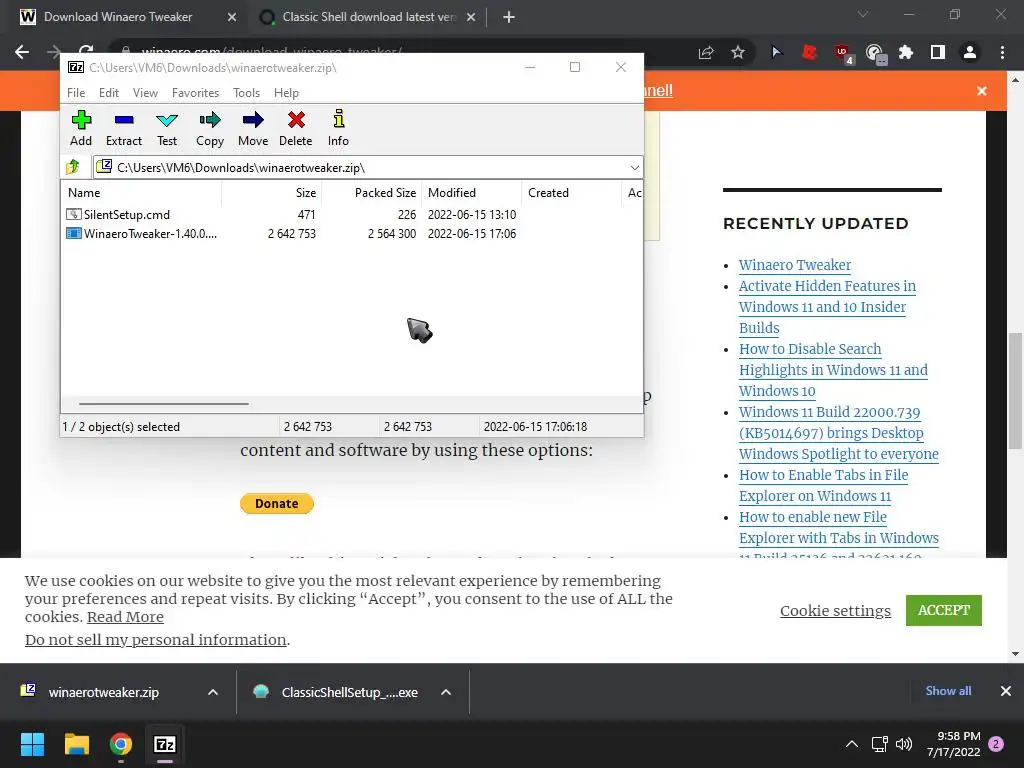Image resolution: width=1024 pixels, height=768 pixels.
Task: Click the Read More cookie link
Action: point(125,617)
